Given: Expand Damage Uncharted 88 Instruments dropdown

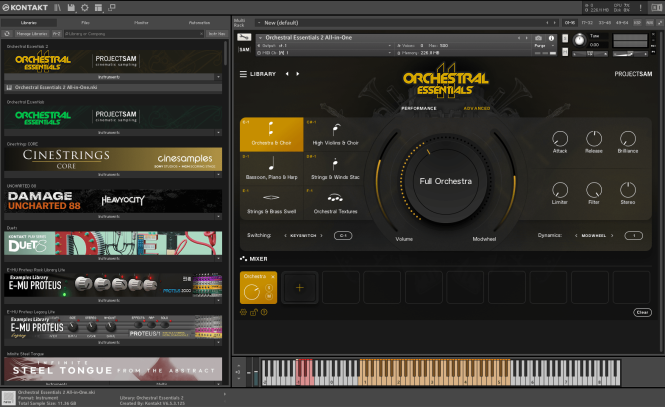Looking at the screenshot, I should (218, 217).
